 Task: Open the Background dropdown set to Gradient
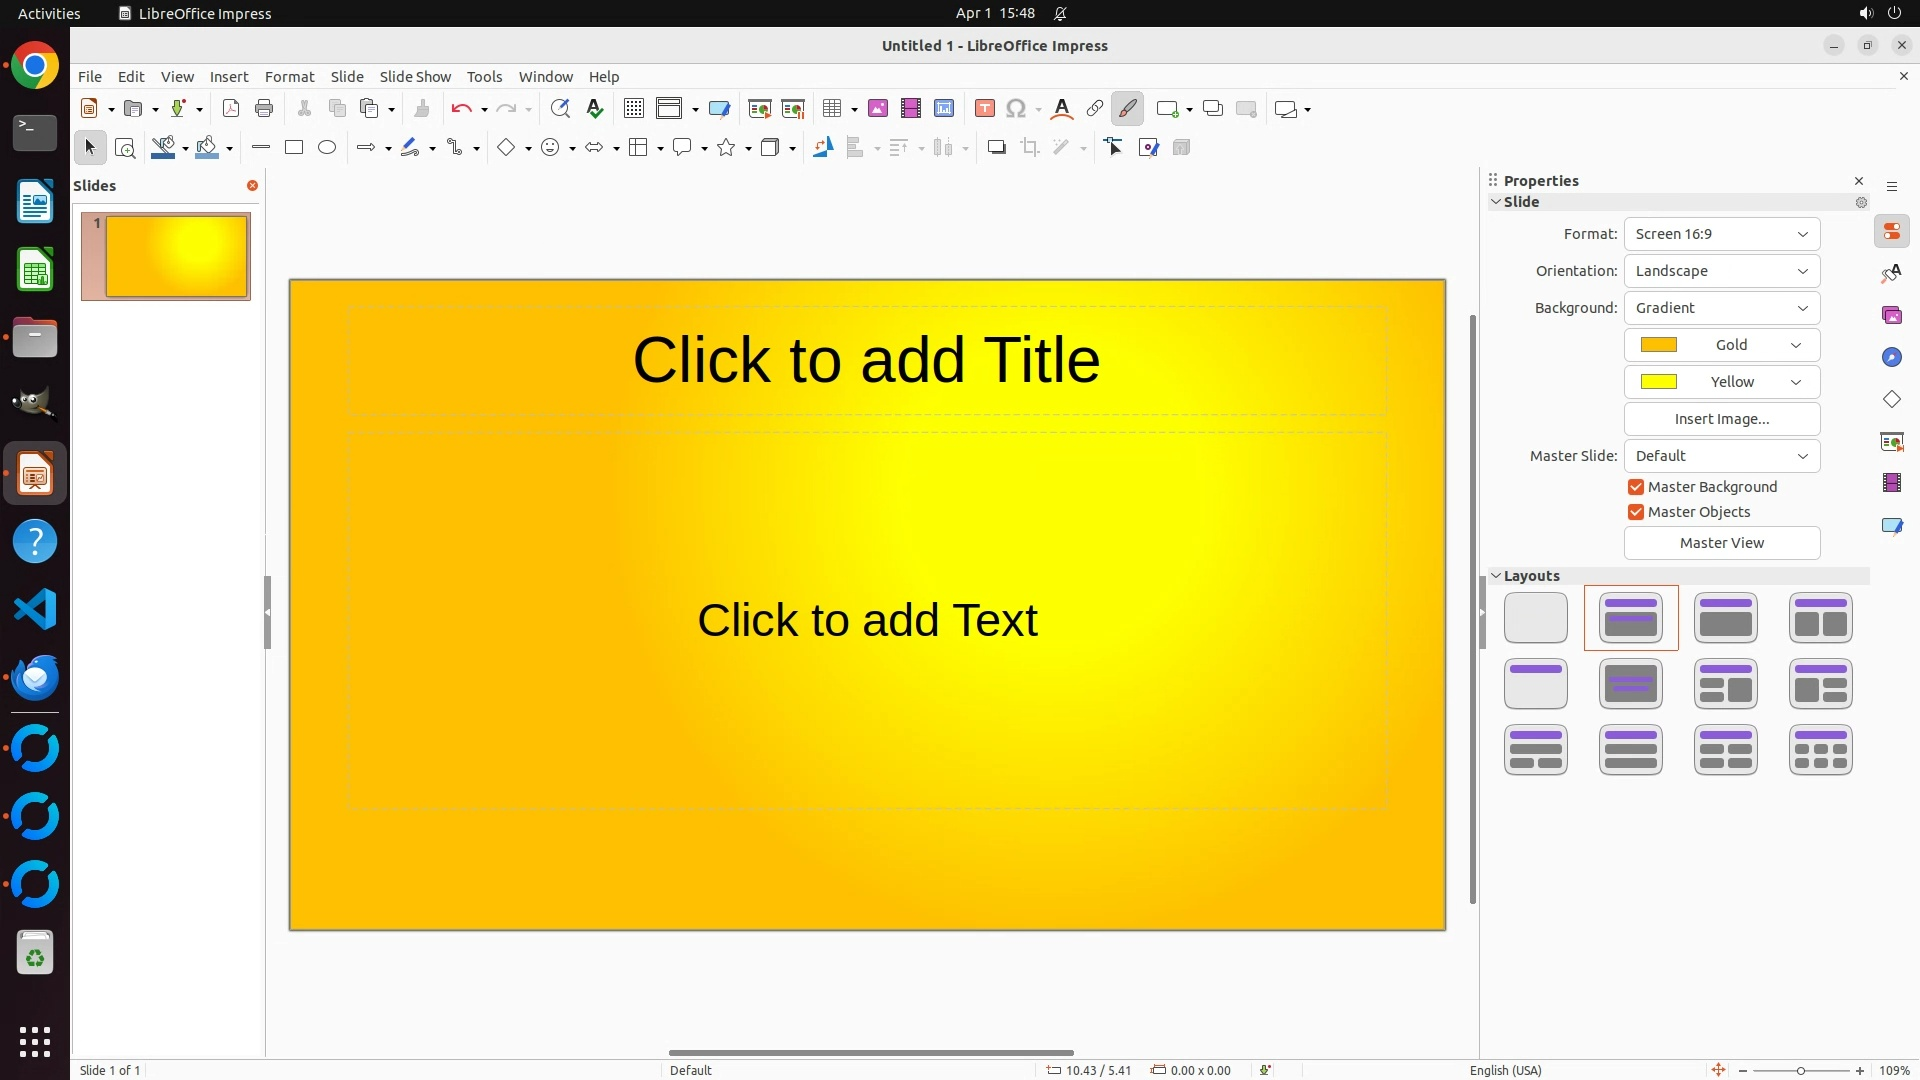pyautogui.click(x=1721, y=308)
